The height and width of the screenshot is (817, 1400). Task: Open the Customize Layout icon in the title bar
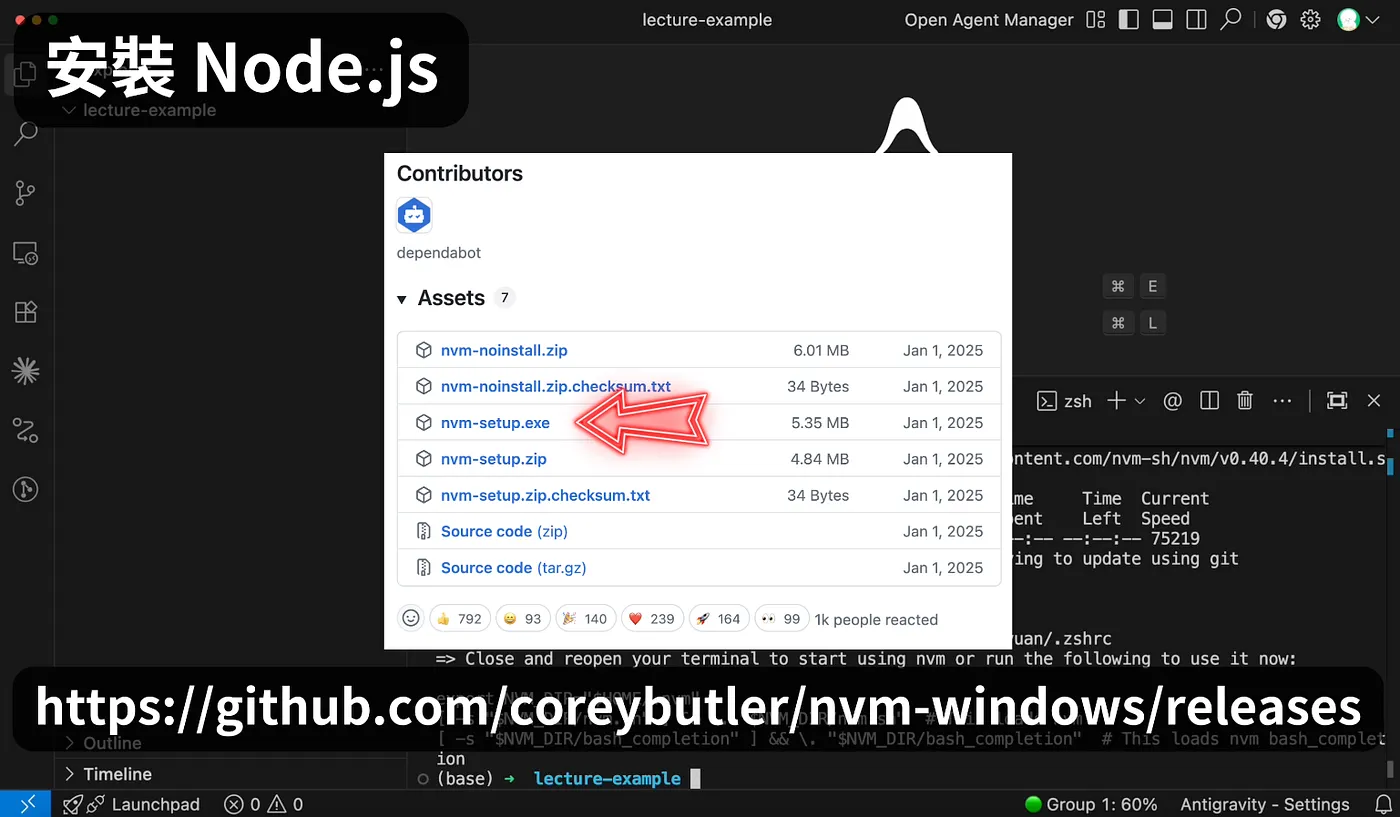(1096, 20)
